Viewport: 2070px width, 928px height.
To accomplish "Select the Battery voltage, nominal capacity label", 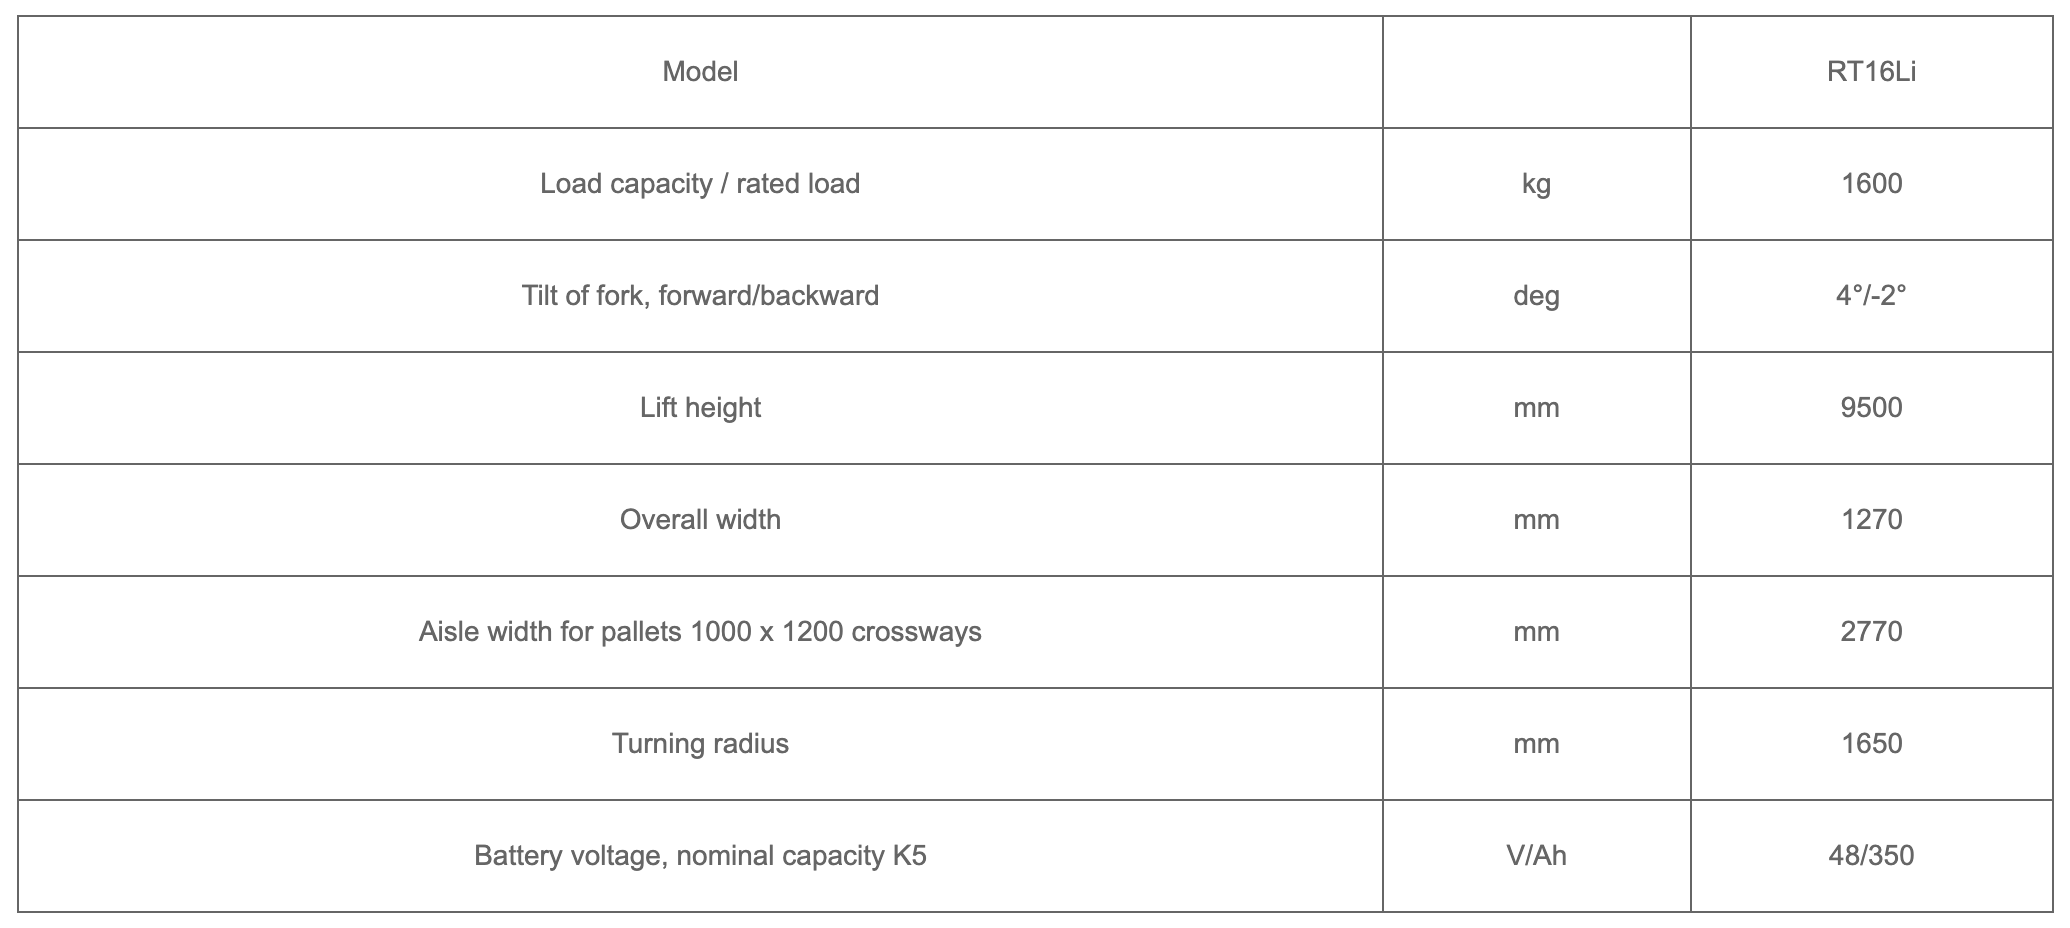I will [700, 856].
